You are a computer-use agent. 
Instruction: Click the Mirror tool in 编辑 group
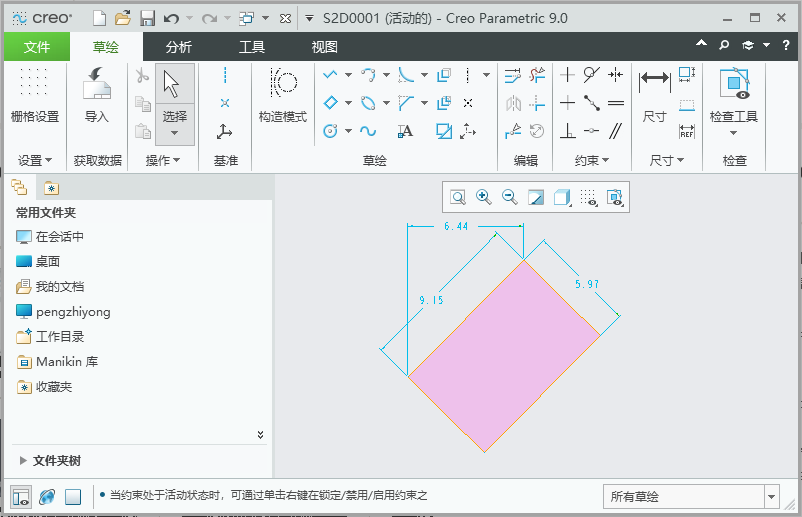pyautogui.click(x=513, y=103)
